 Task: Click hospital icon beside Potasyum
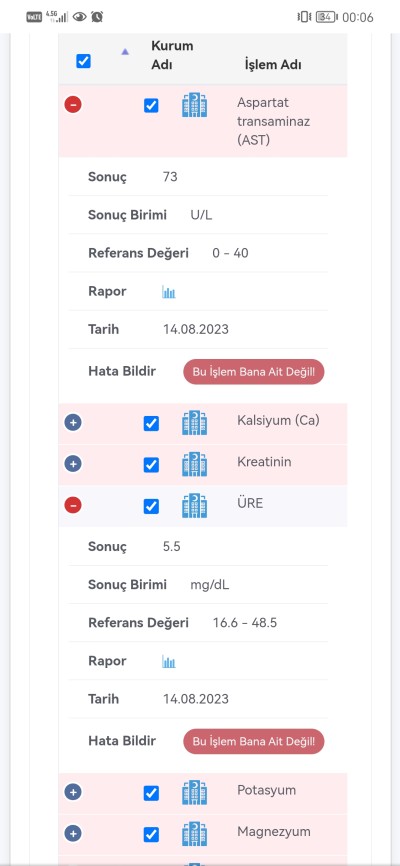(194, 793)
